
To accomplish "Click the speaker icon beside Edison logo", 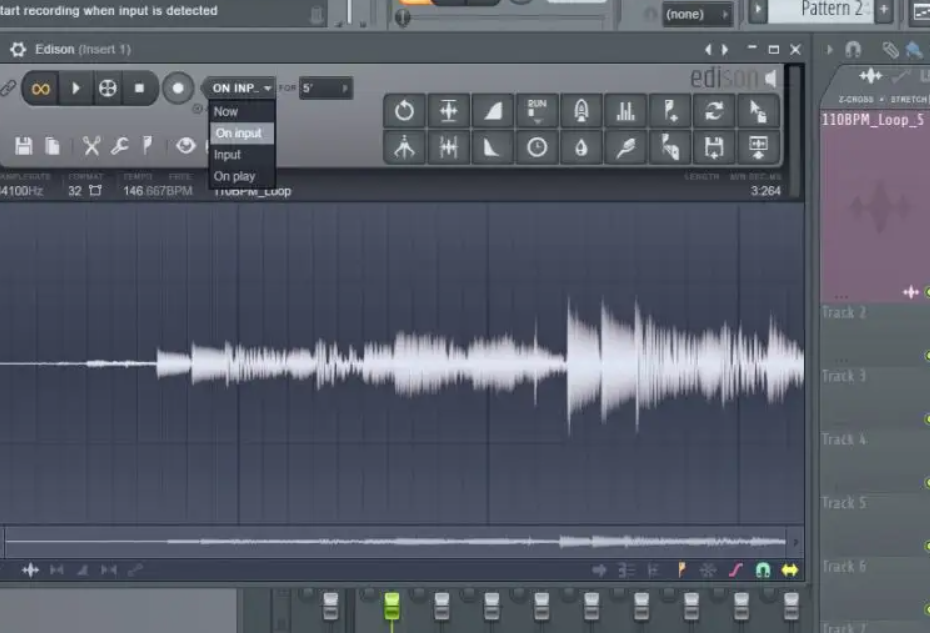I will 771,78.
